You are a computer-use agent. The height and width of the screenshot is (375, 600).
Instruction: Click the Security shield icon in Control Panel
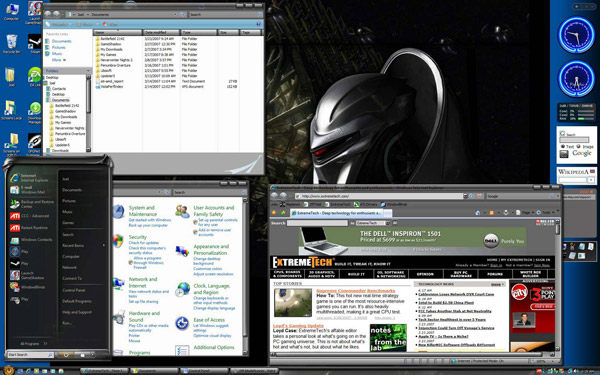[118, 241]
